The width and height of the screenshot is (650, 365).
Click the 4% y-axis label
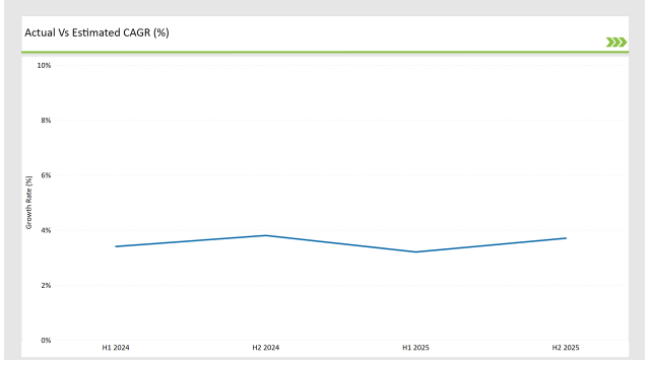tap(46, 230)
